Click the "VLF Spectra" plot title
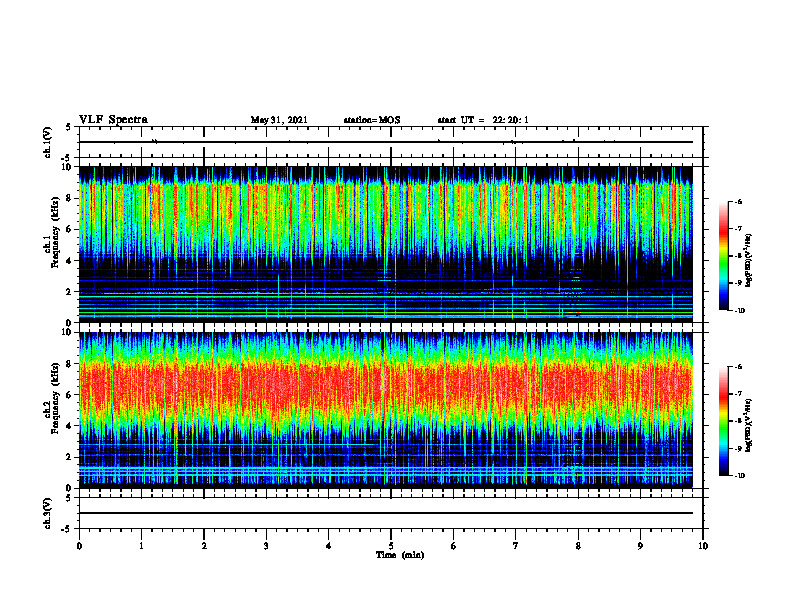 (113, 120)
